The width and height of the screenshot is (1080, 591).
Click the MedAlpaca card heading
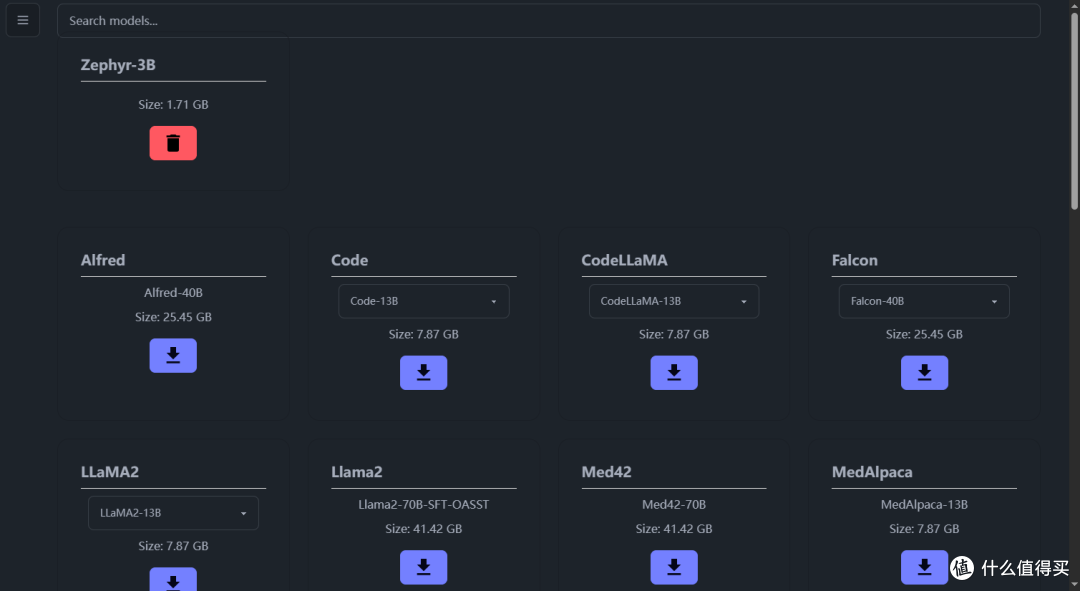tap(872, 472)
